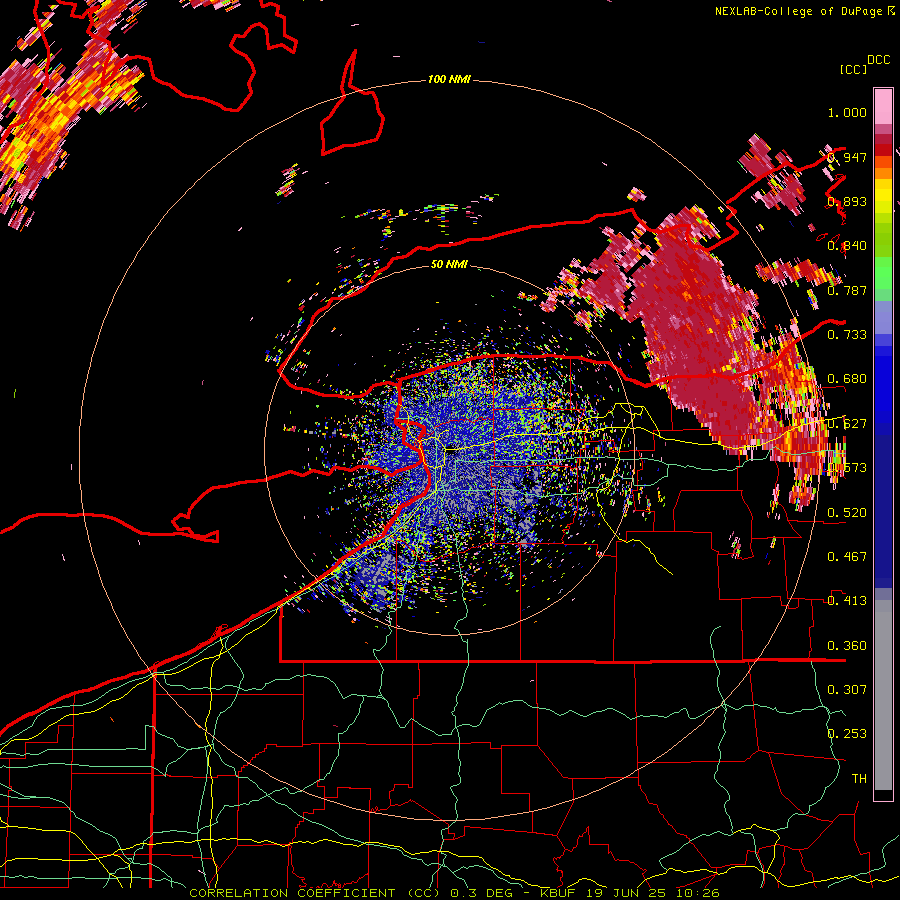The height and width of the screenshot is (900, 900).
Task: Select the 0.520 scale value
Action: [847, 512]
